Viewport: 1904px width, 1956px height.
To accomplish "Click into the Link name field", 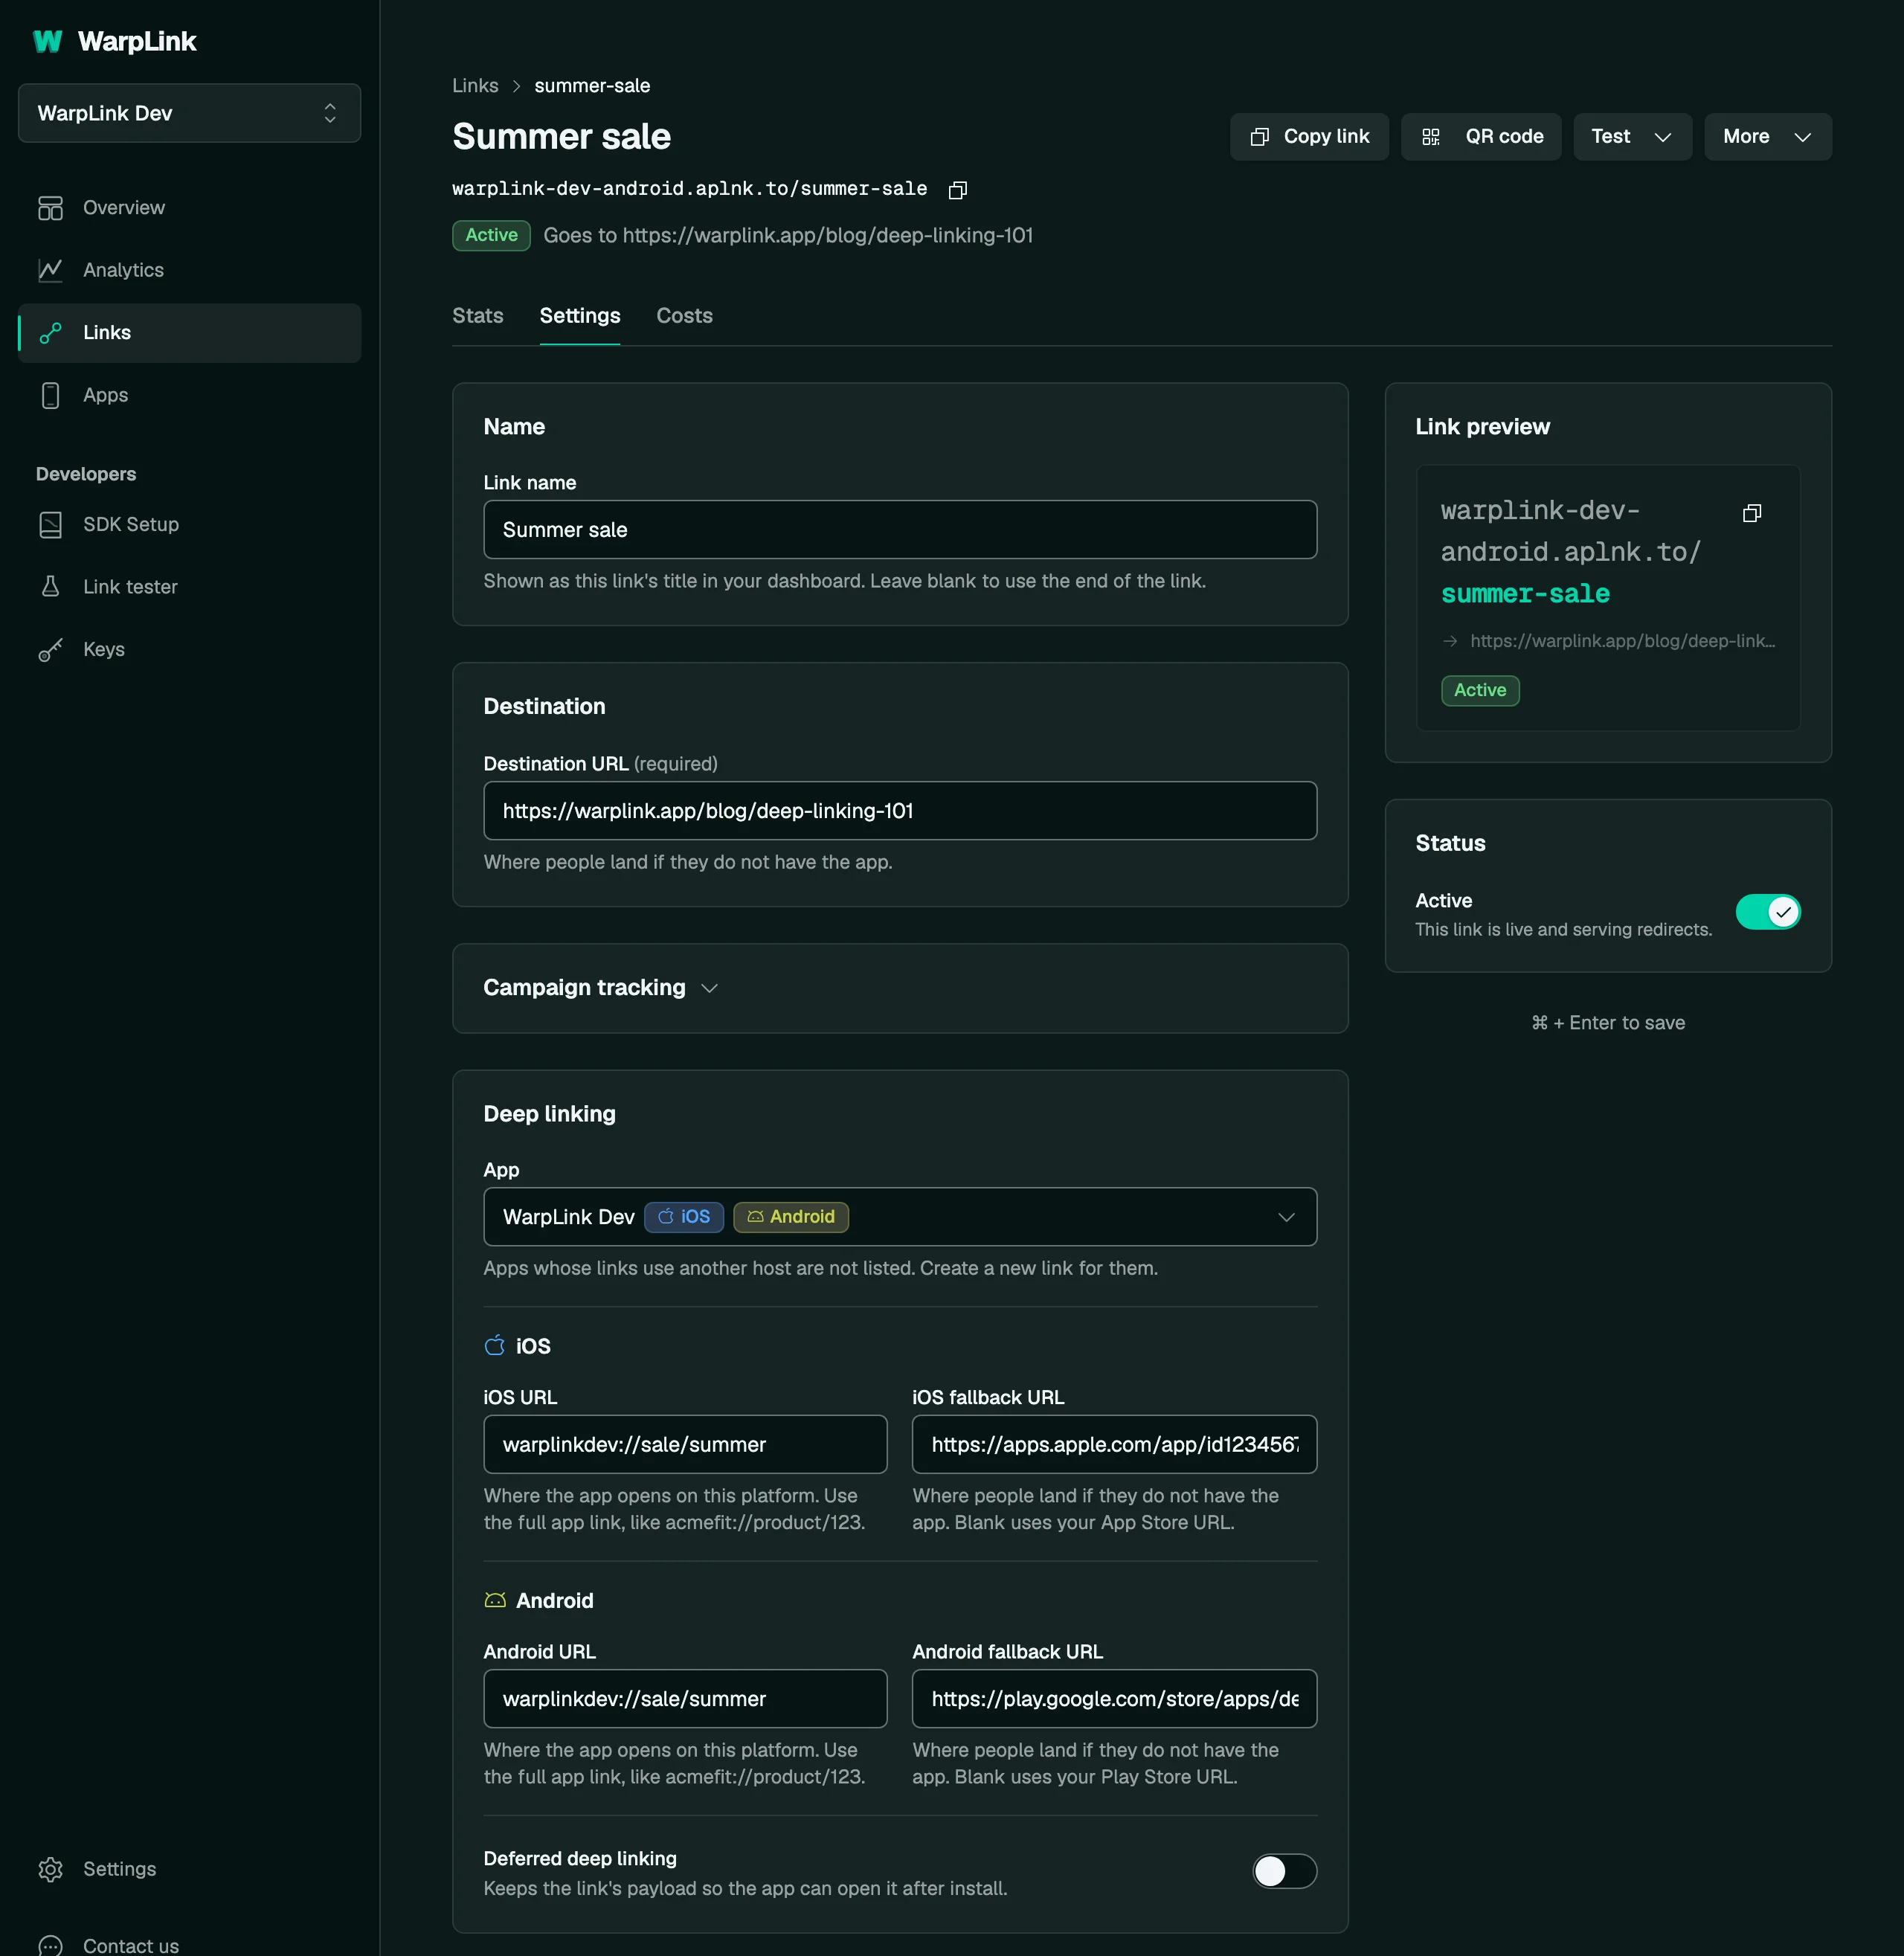I will pyautogui.click(x=900, y=530).
